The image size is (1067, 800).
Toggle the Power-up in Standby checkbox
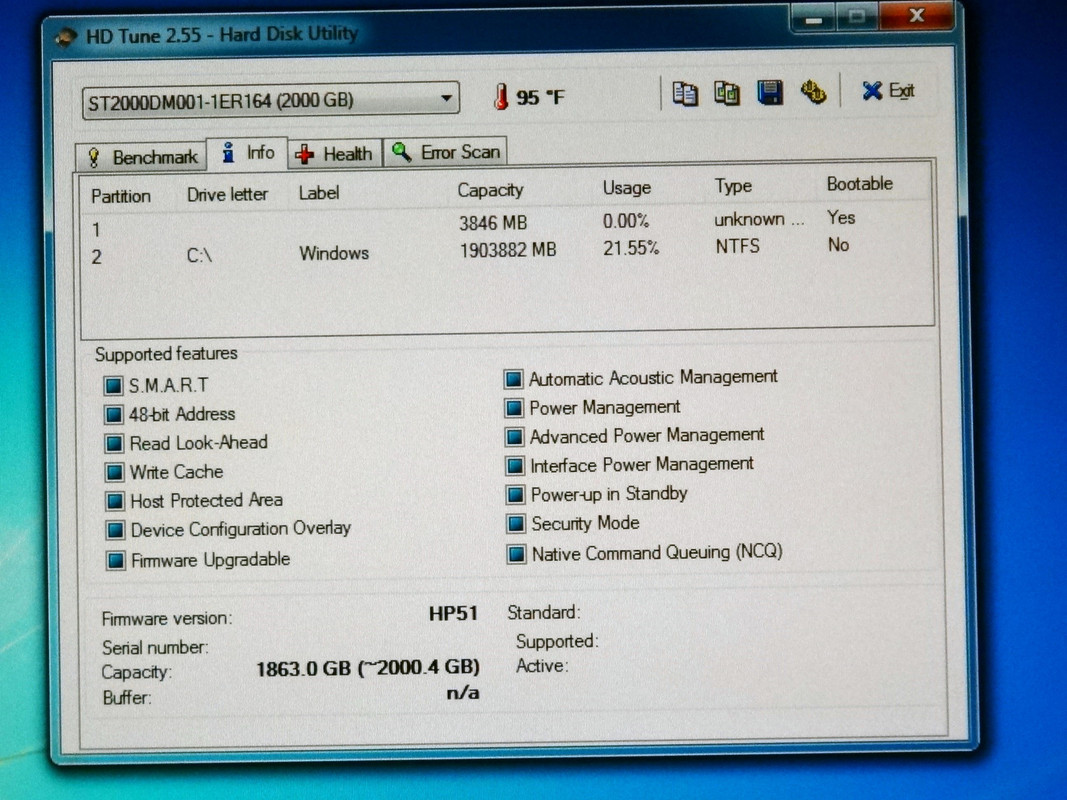click(x=515, y=495)
